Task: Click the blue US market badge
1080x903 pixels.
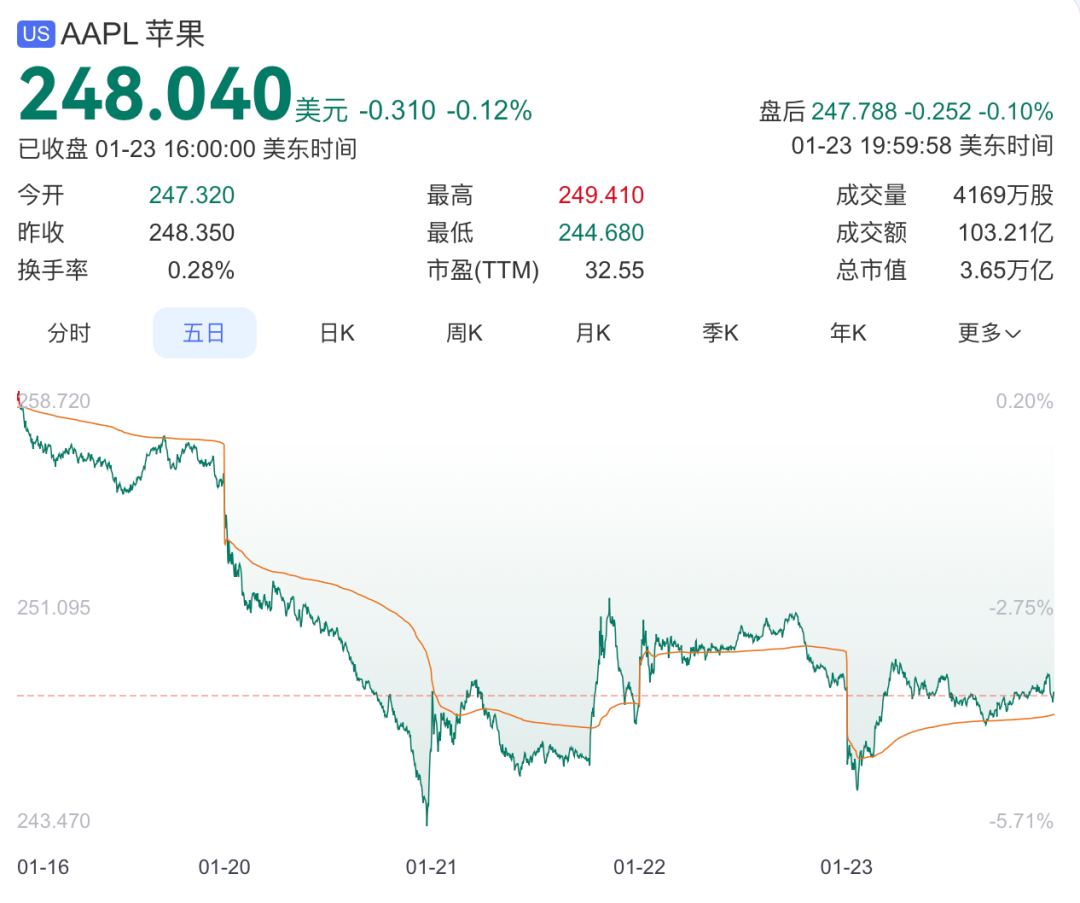Action: pyautogui.click(x=36, y=34)
